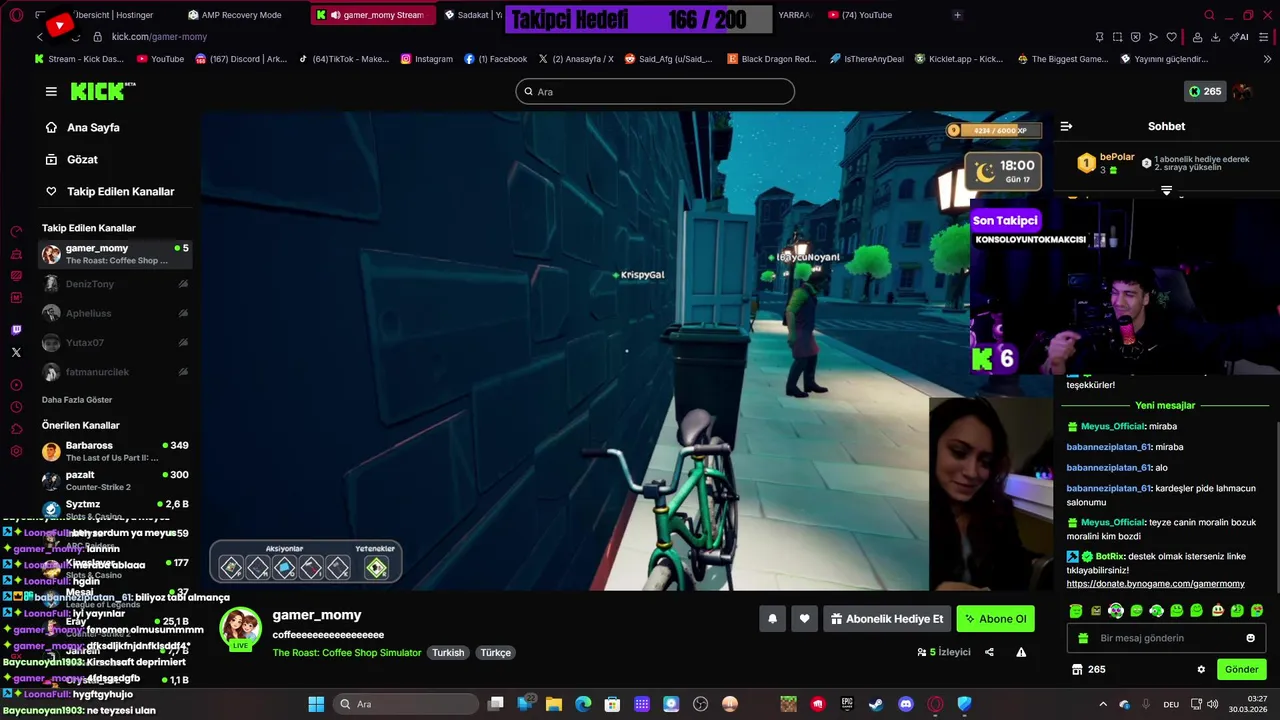The width and height of the screenshot is (1280, 720).
Task: Click Abonelik Hediye Et button
Action: (x=886, y=619)
